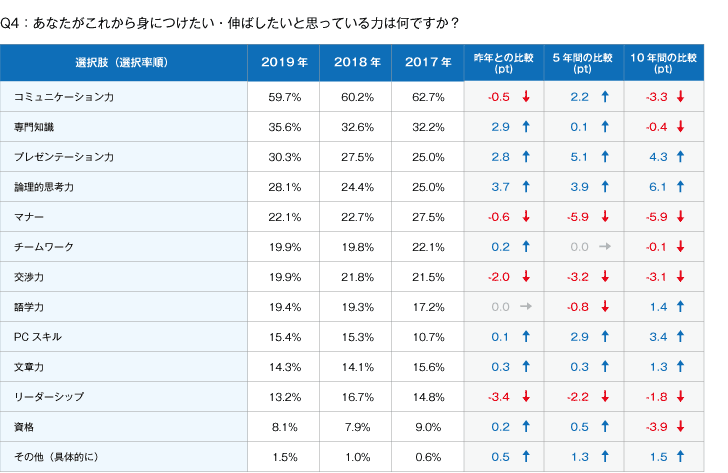
Task: Select the 2018年 column header
Action: point(357,62)
